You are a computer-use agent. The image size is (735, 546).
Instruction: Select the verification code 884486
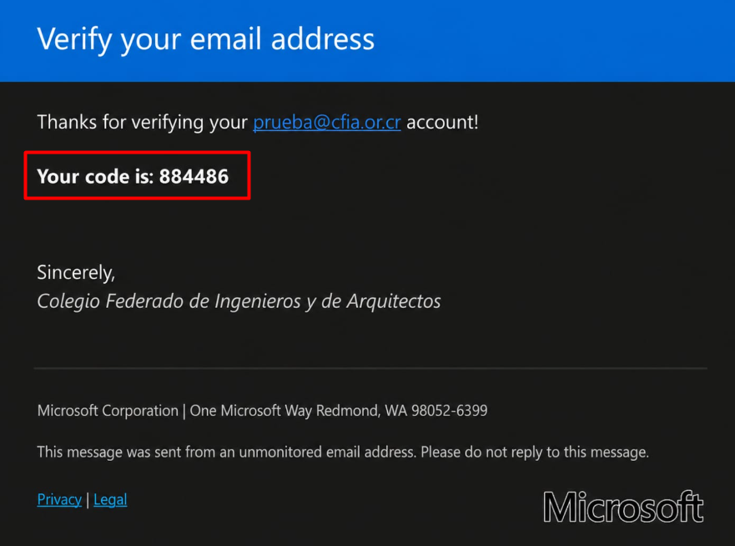(194, 177)
